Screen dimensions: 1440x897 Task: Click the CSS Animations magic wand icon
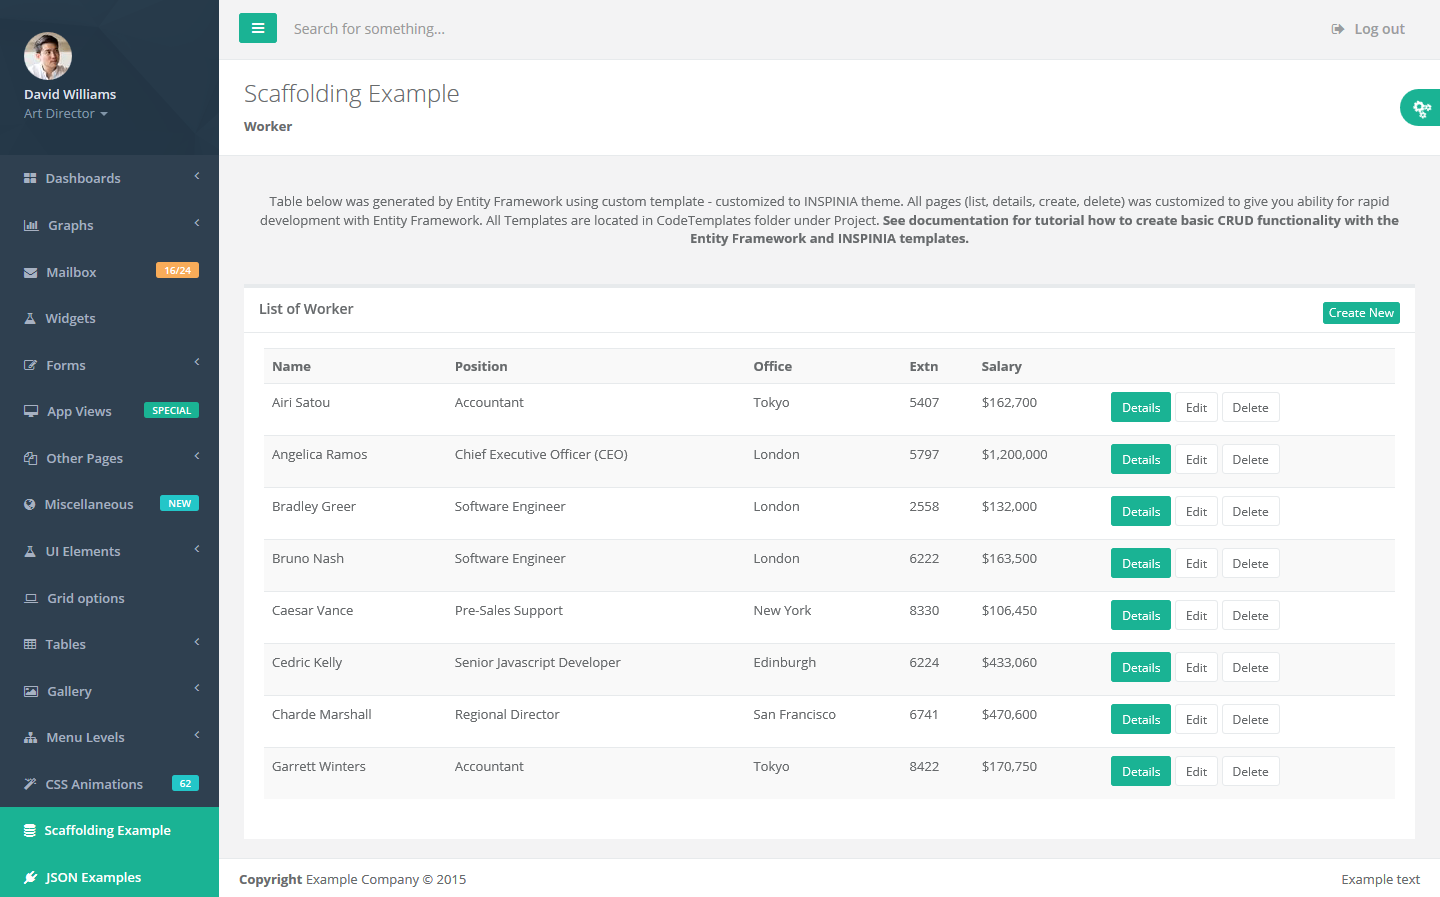[30, 785]
